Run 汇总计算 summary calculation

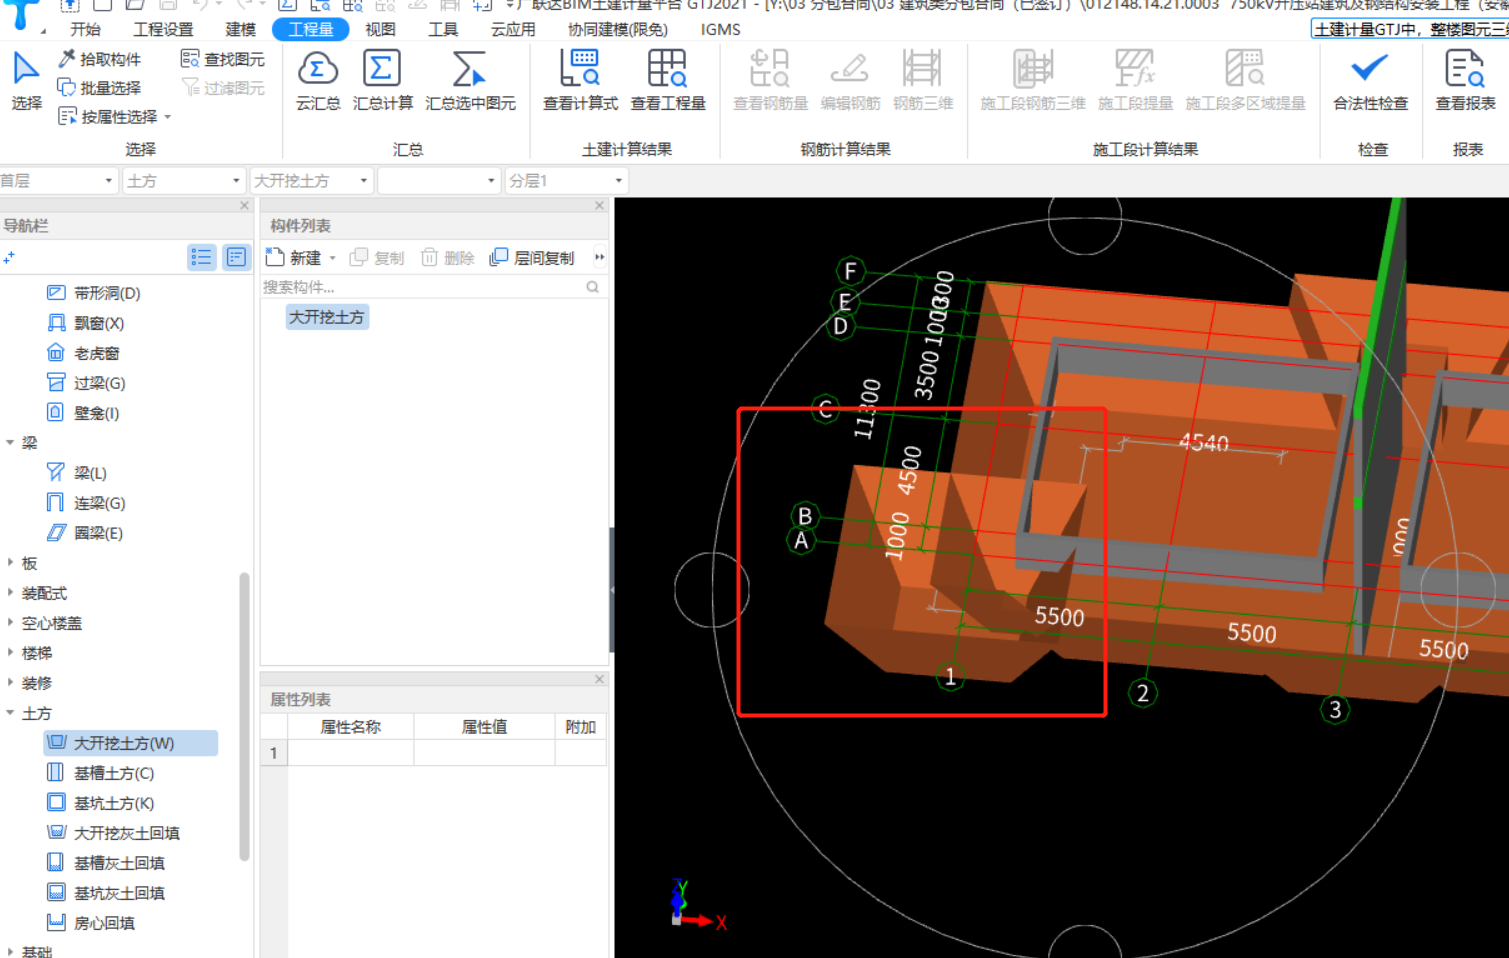point(382,80)
